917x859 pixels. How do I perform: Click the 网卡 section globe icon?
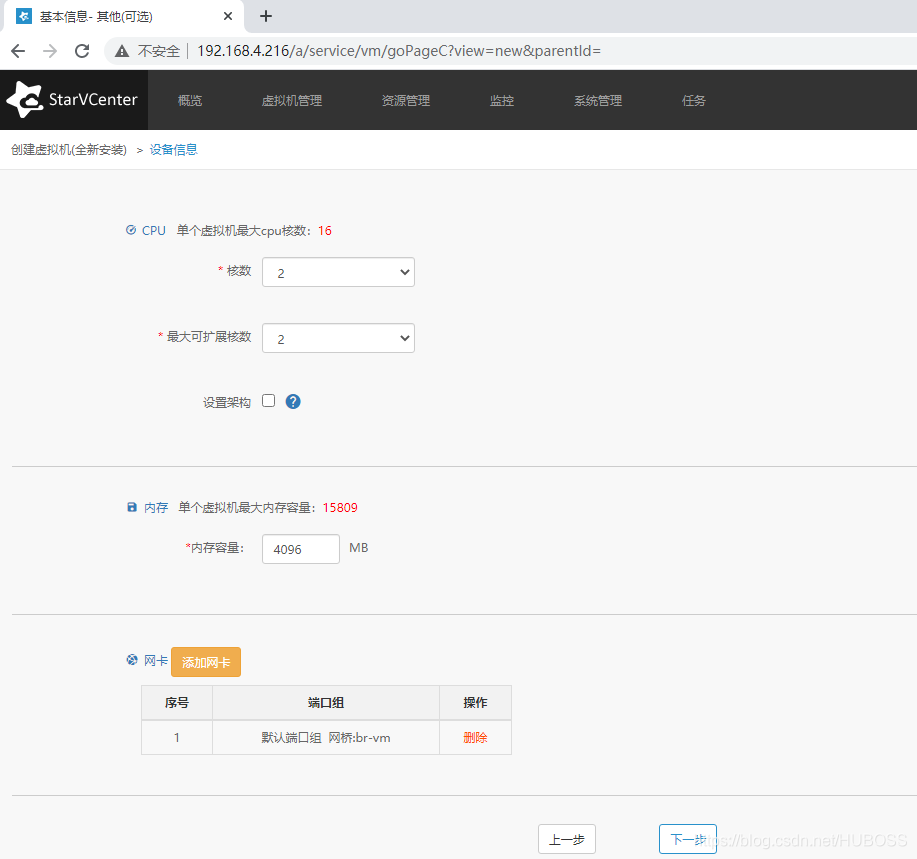pos(132,660)
